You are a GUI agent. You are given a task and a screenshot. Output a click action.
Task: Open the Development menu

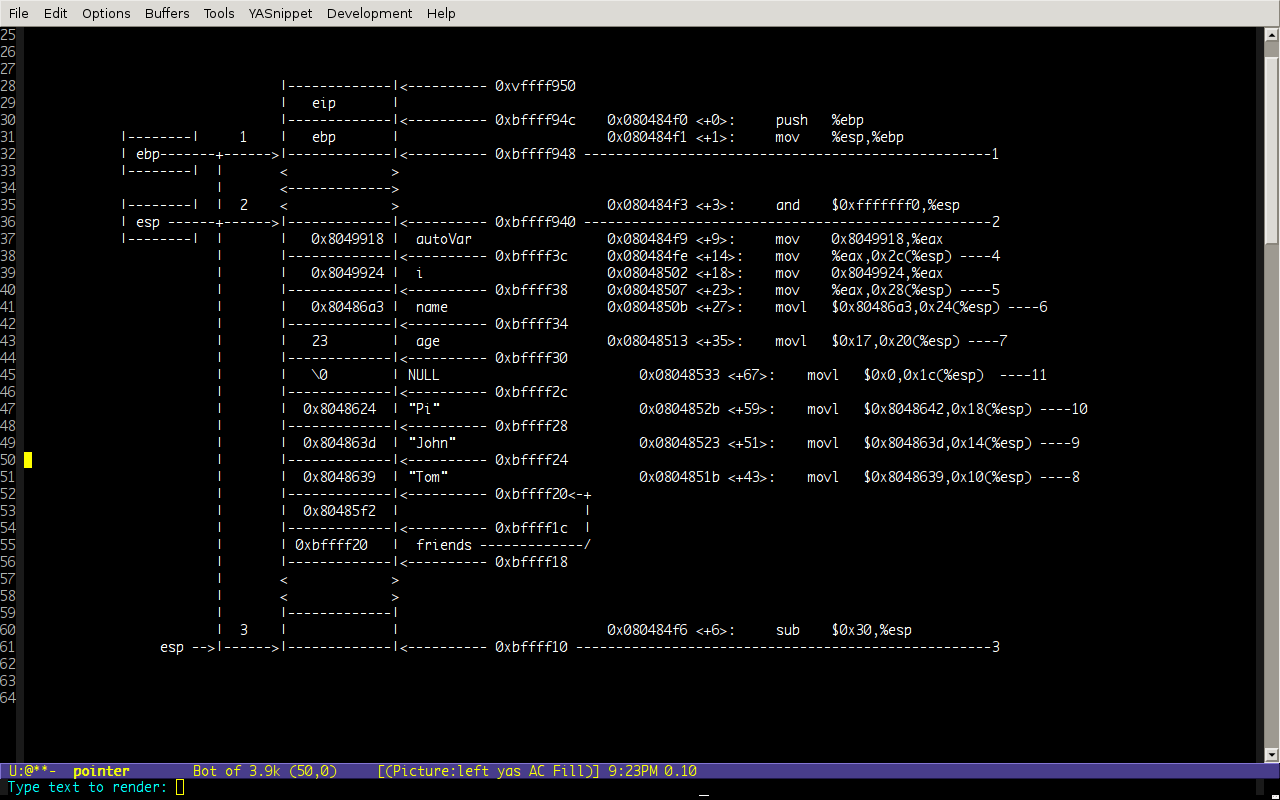(x=369, y=13)
